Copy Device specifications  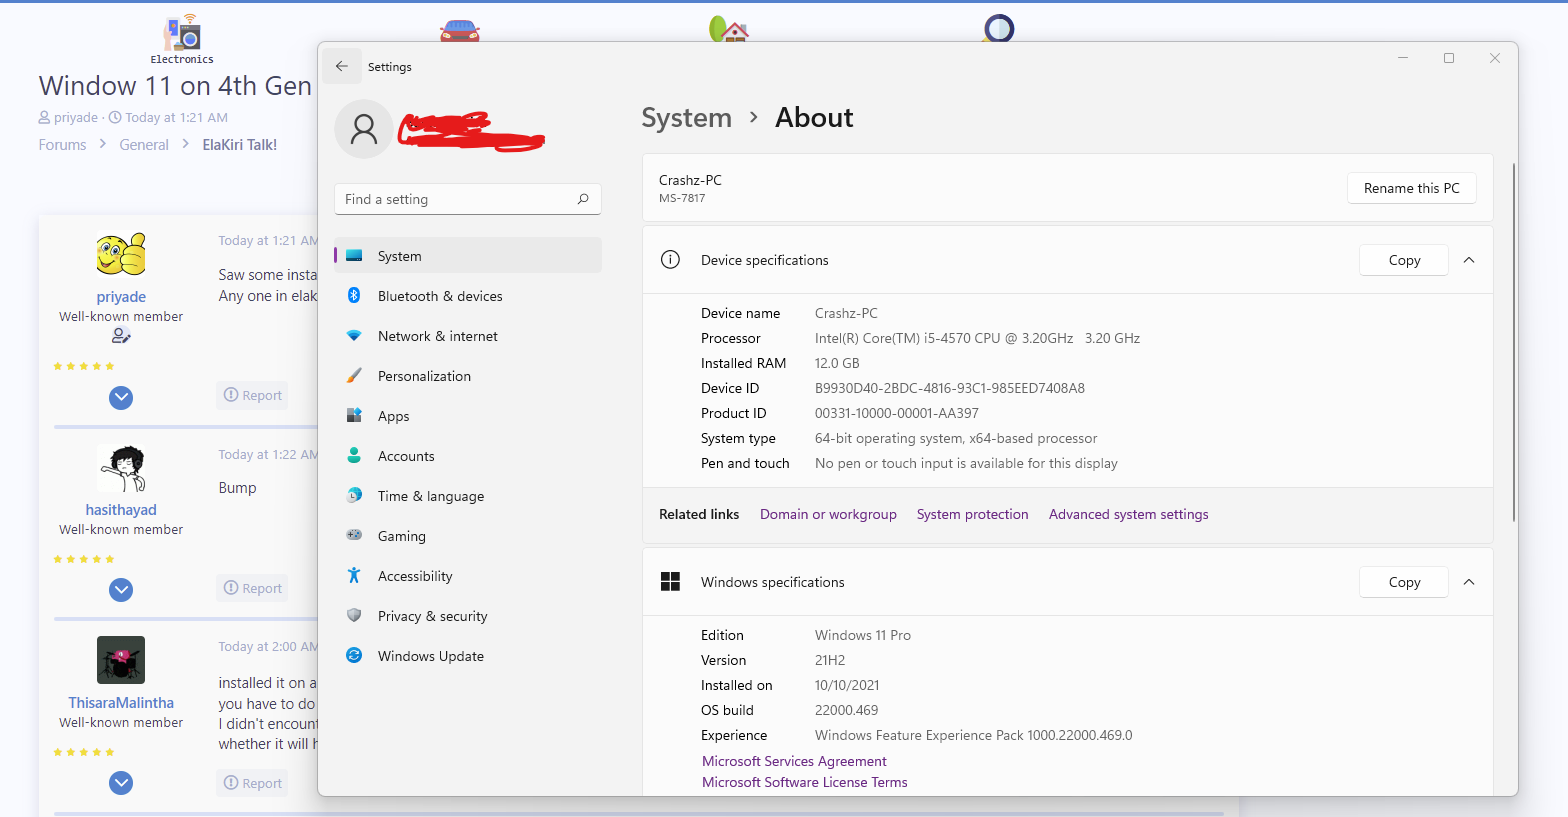pos(1404,260)
